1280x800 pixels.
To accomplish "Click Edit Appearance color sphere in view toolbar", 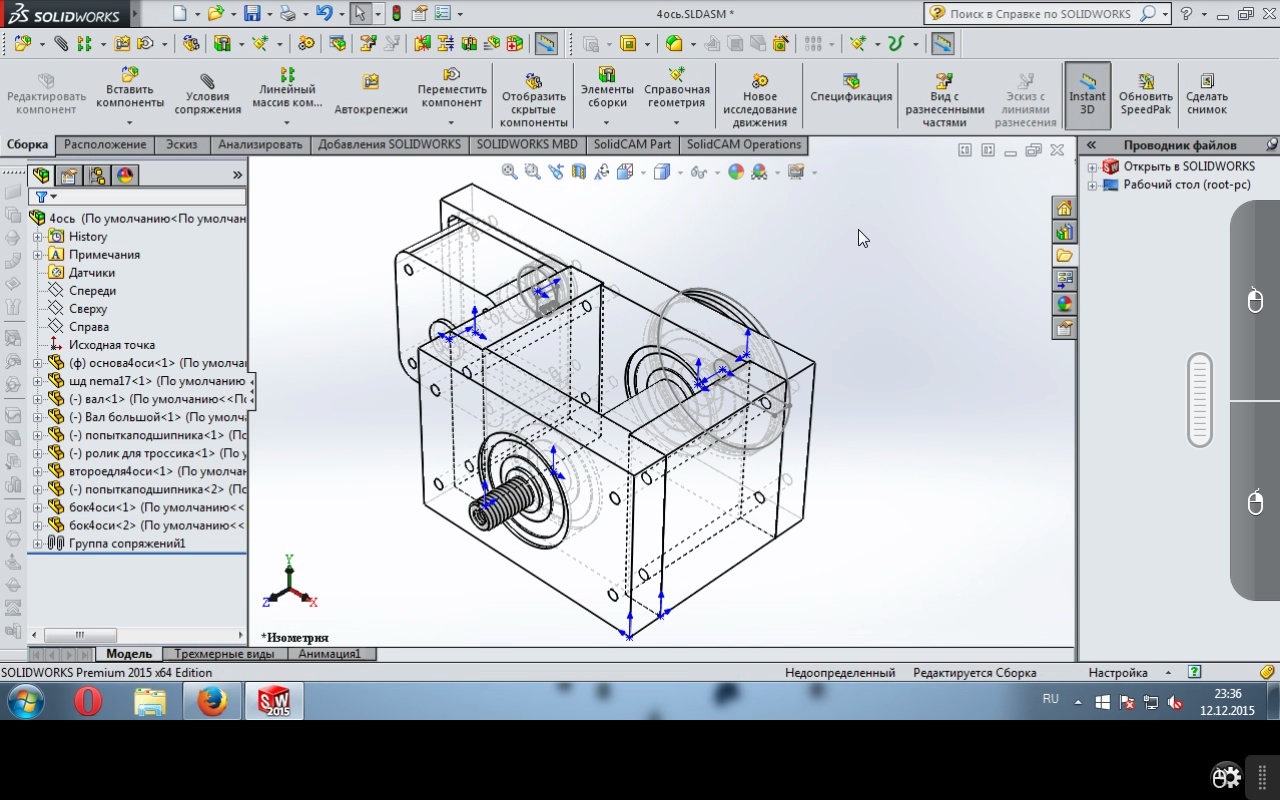I will tap(736, 172).
